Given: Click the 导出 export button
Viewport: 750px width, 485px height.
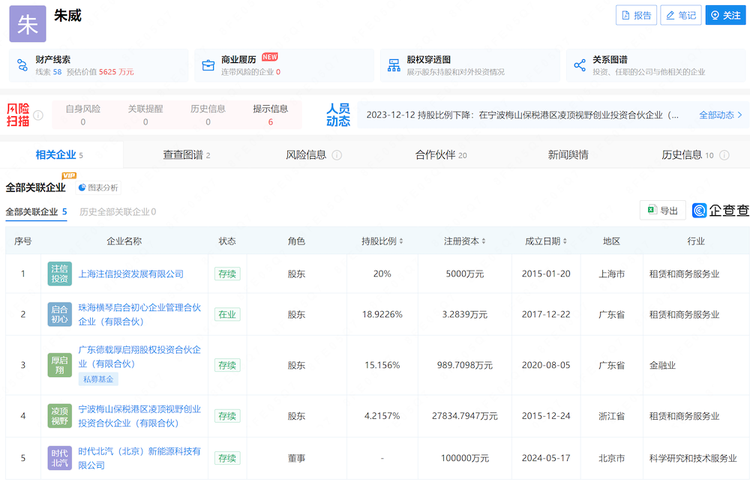Looking at the screenshot, I should coord(662,211).
